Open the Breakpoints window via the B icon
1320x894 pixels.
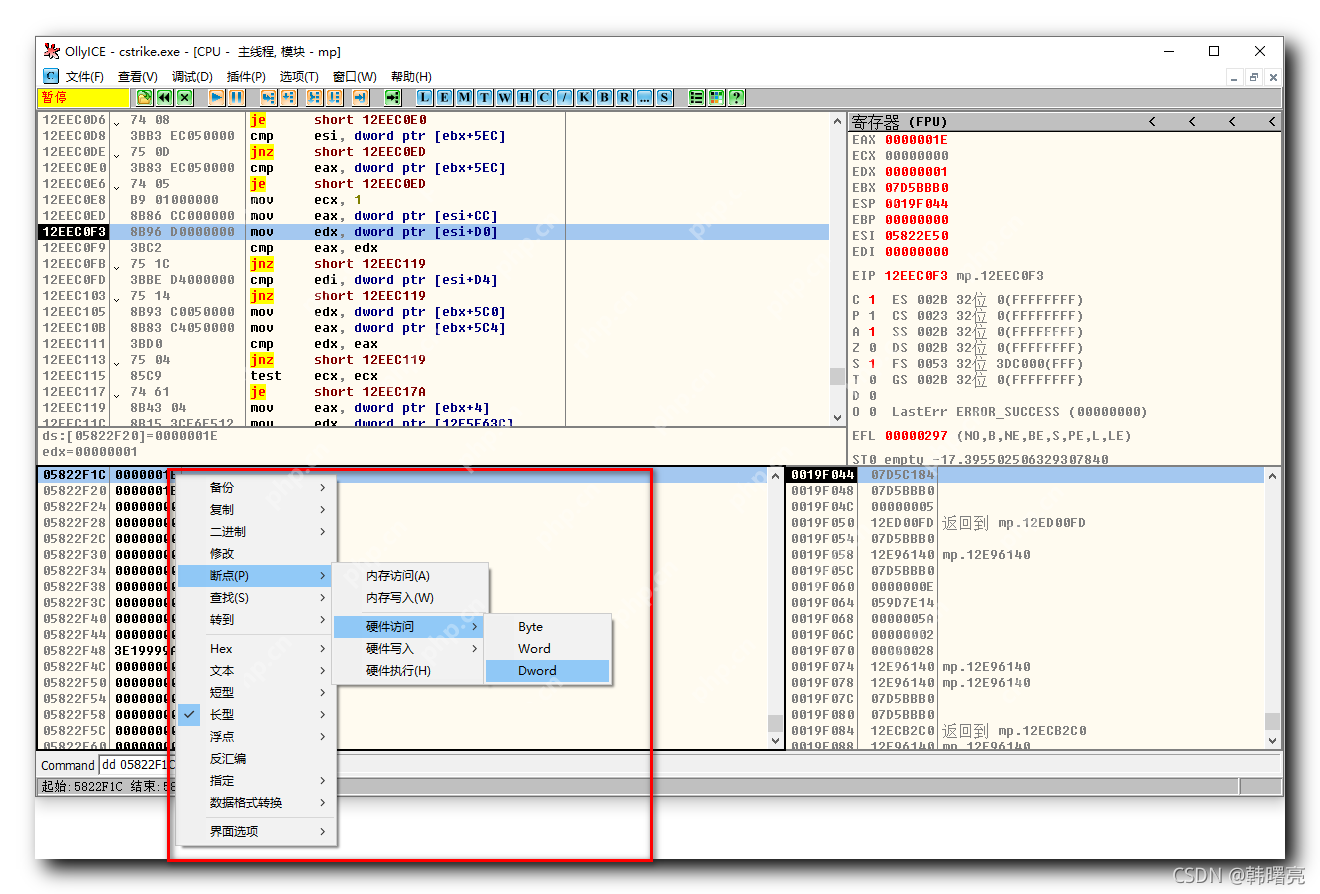coord(604,97)
